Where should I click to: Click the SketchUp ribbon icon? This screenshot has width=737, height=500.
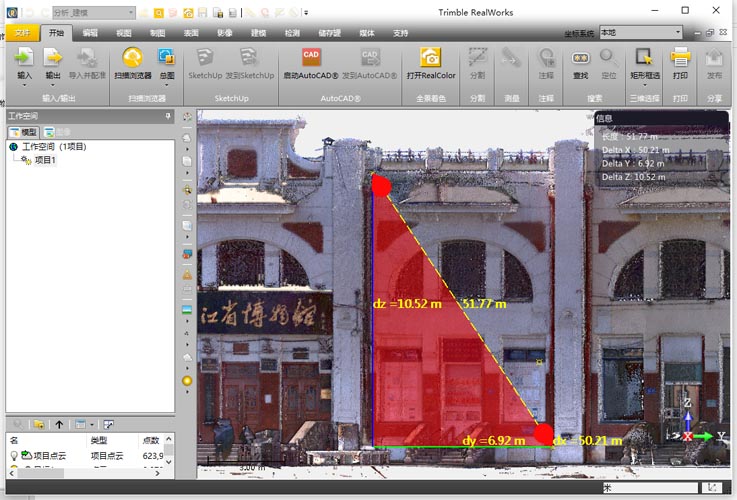click(205, 57)
